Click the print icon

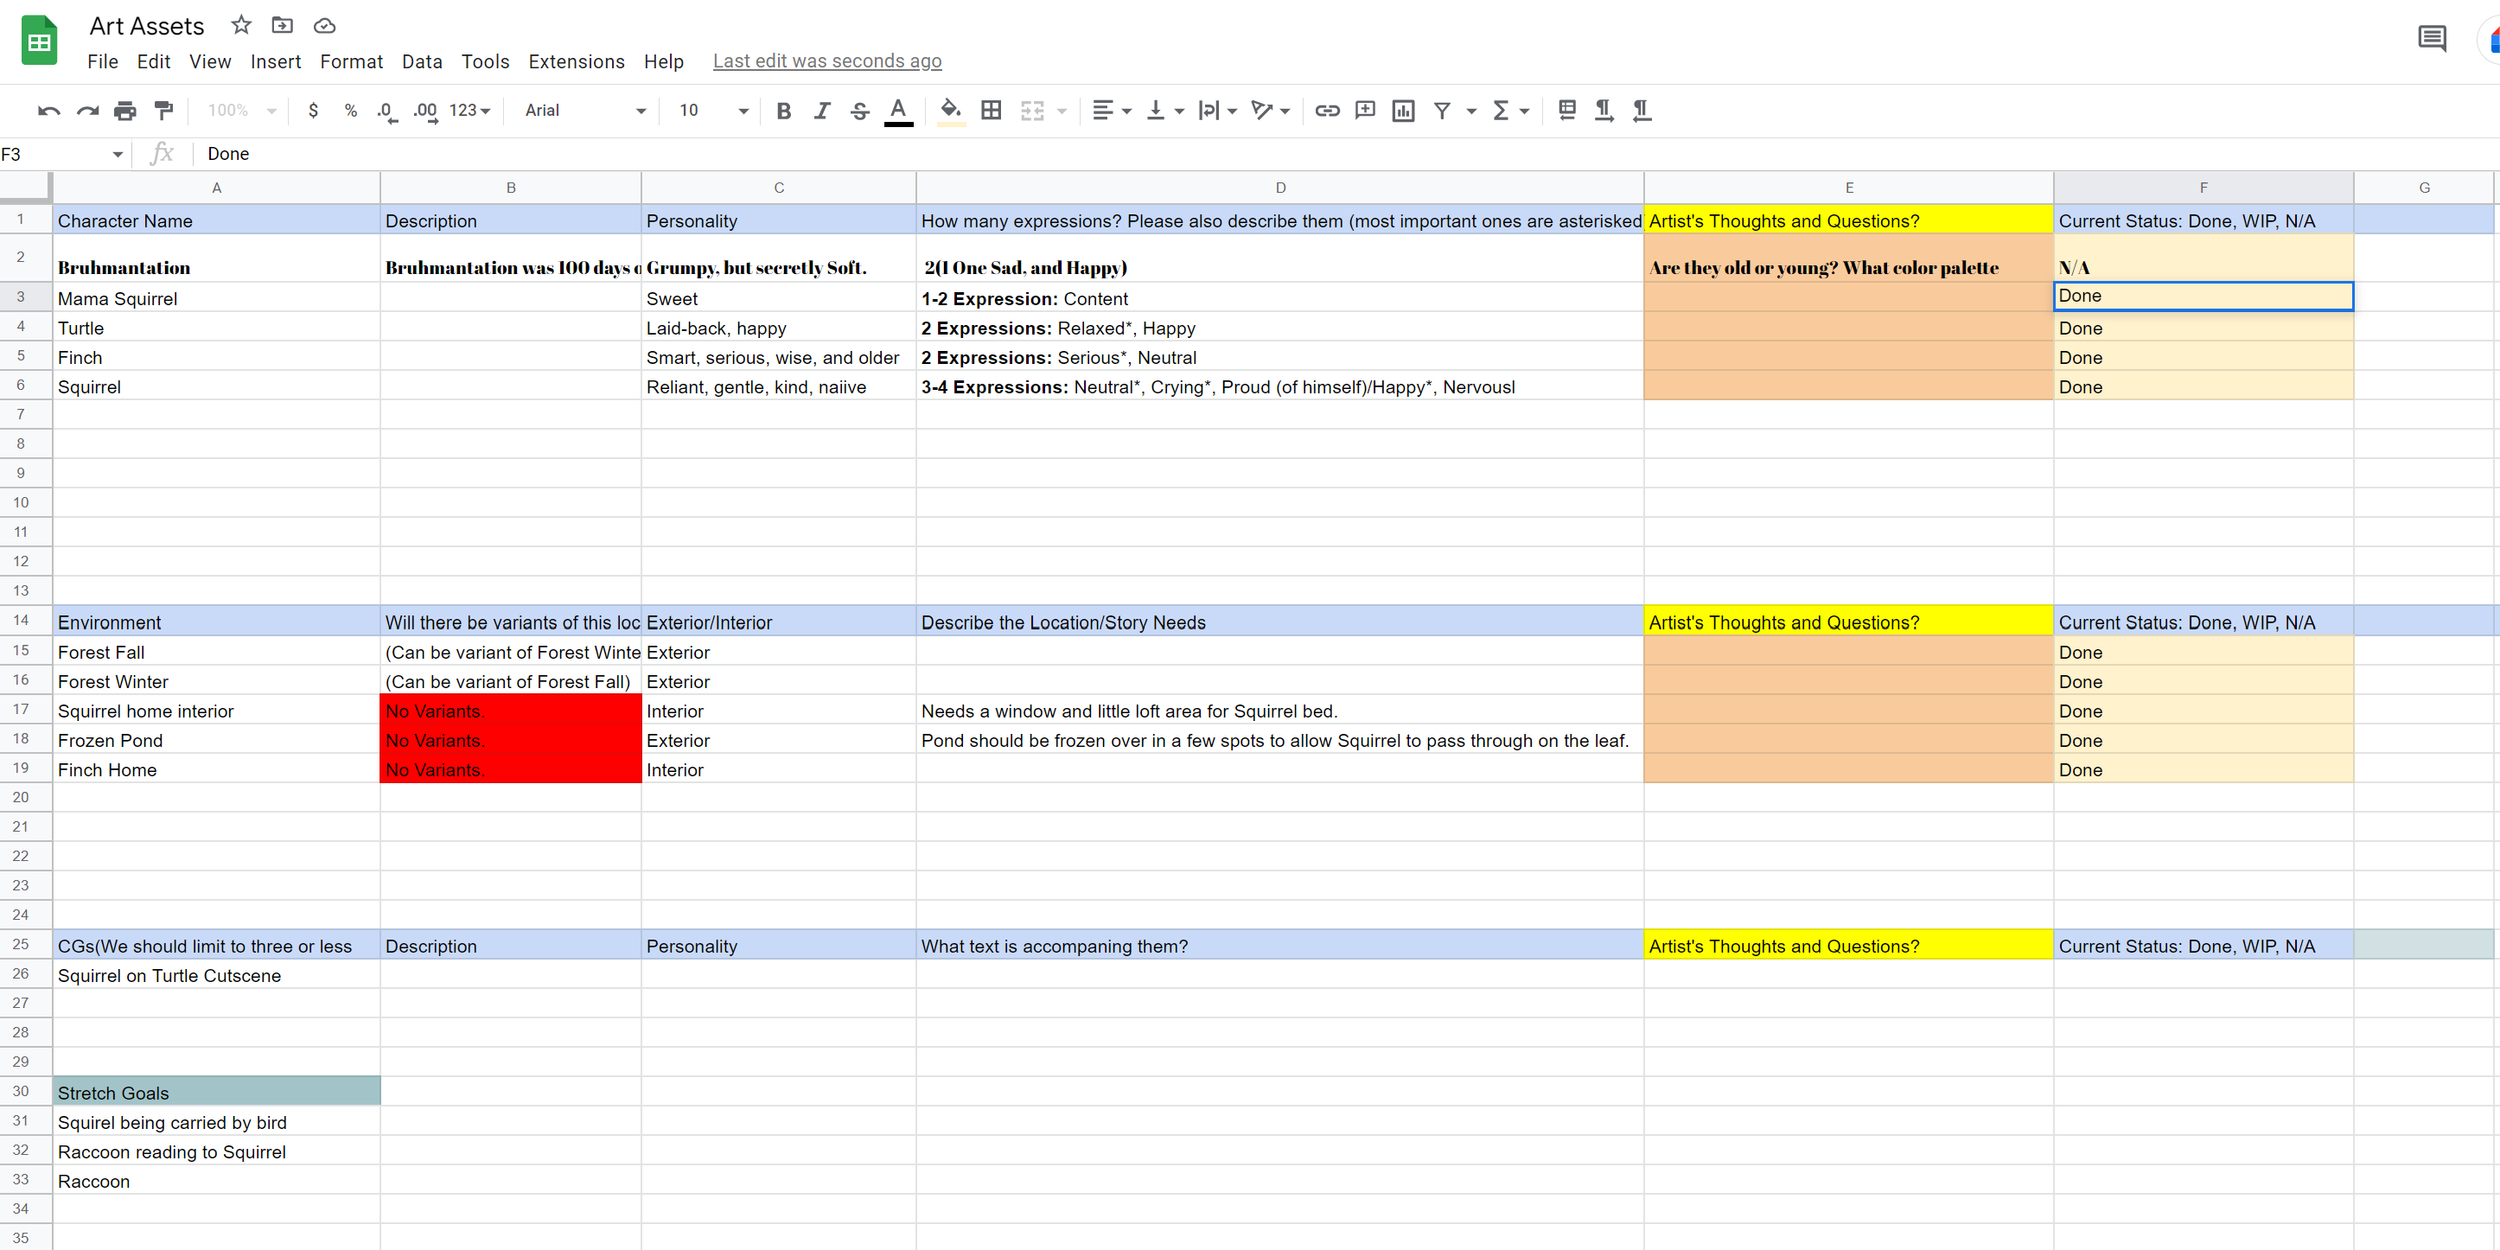coord(125,111)
